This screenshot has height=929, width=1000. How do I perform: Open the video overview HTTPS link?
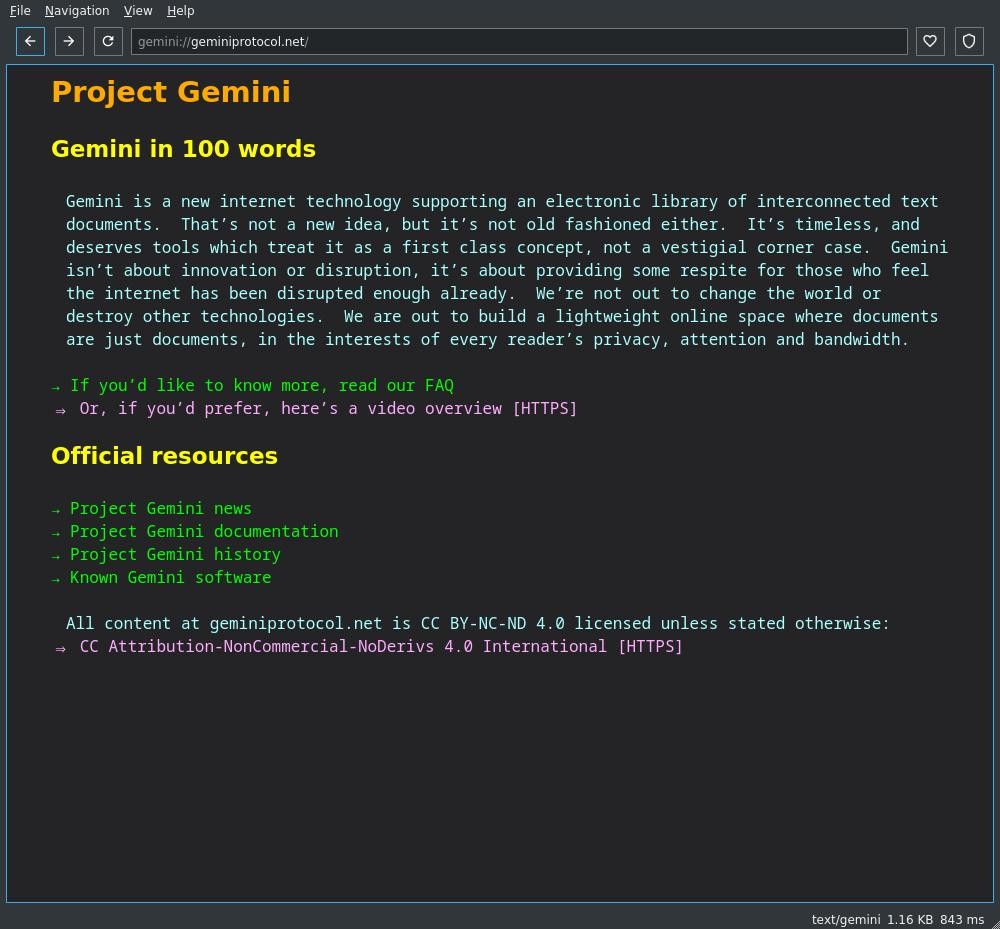[328, 408]
